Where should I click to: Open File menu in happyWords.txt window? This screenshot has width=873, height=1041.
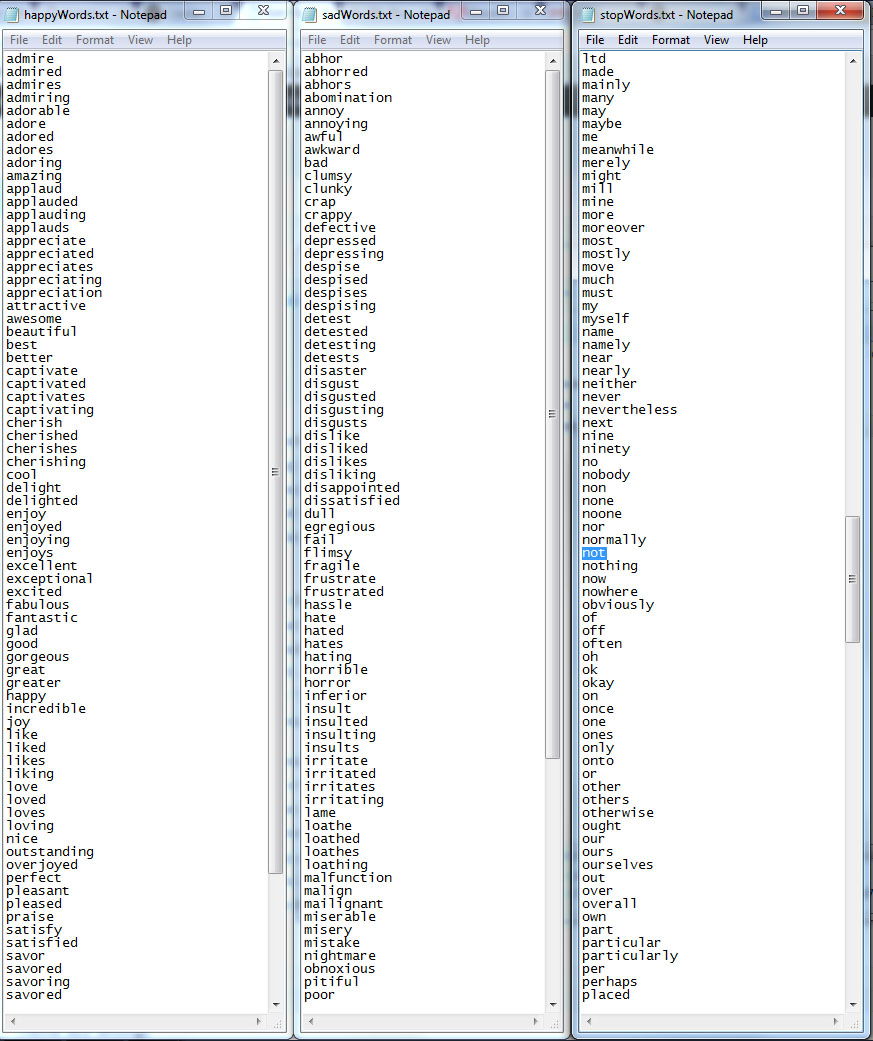click(19, 40)
